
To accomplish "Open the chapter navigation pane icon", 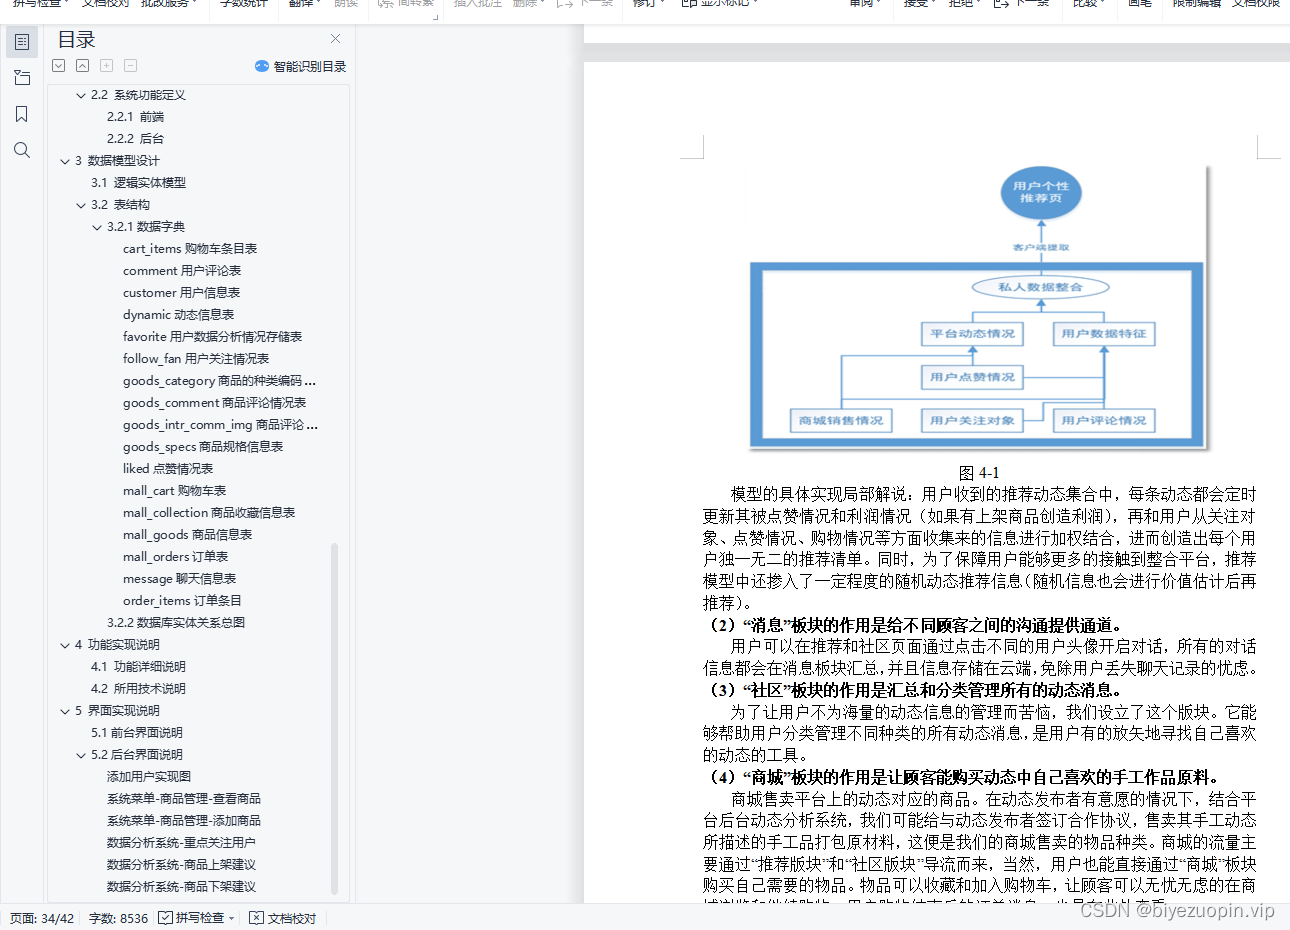I will (22, 78).
